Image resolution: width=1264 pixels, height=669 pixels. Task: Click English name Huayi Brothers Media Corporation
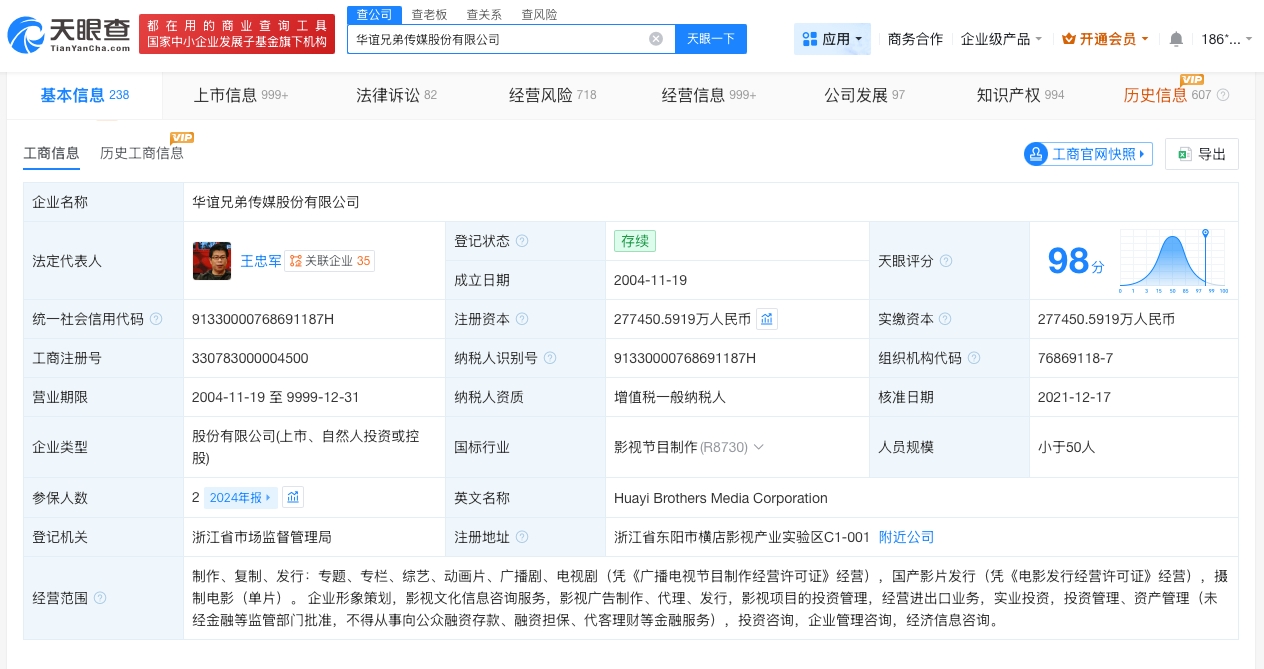(x=721, y=498)
